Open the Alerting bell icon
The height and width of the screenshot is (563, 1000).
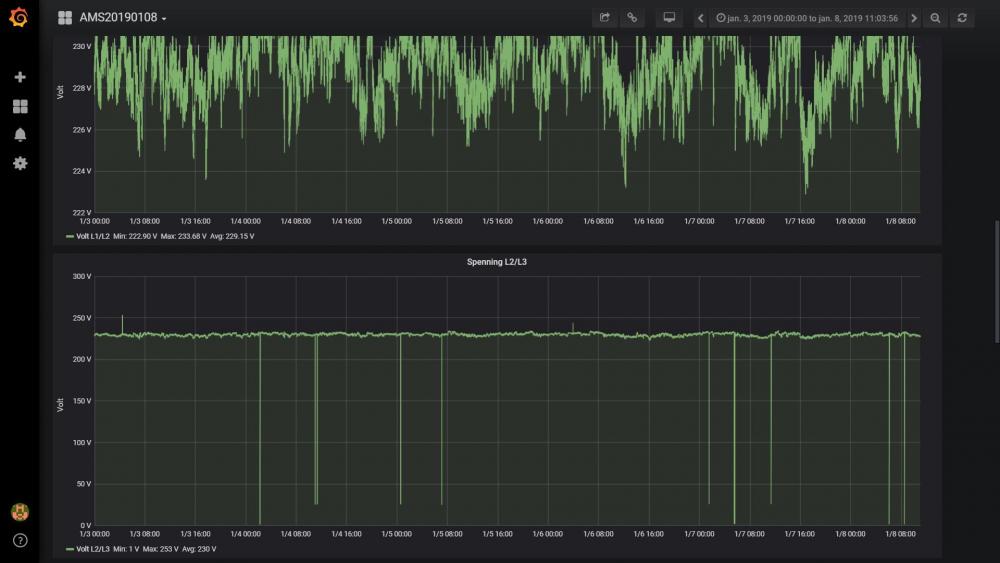pyautogui.click(x=20, y=135)
